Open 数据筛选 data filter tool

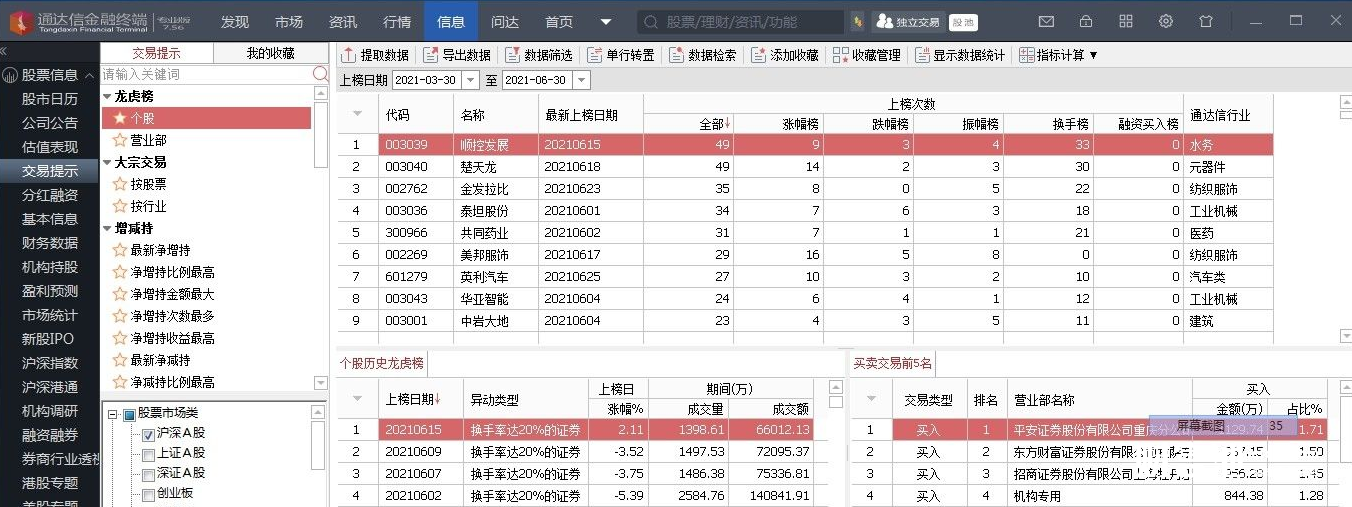(x=538, y=55)
